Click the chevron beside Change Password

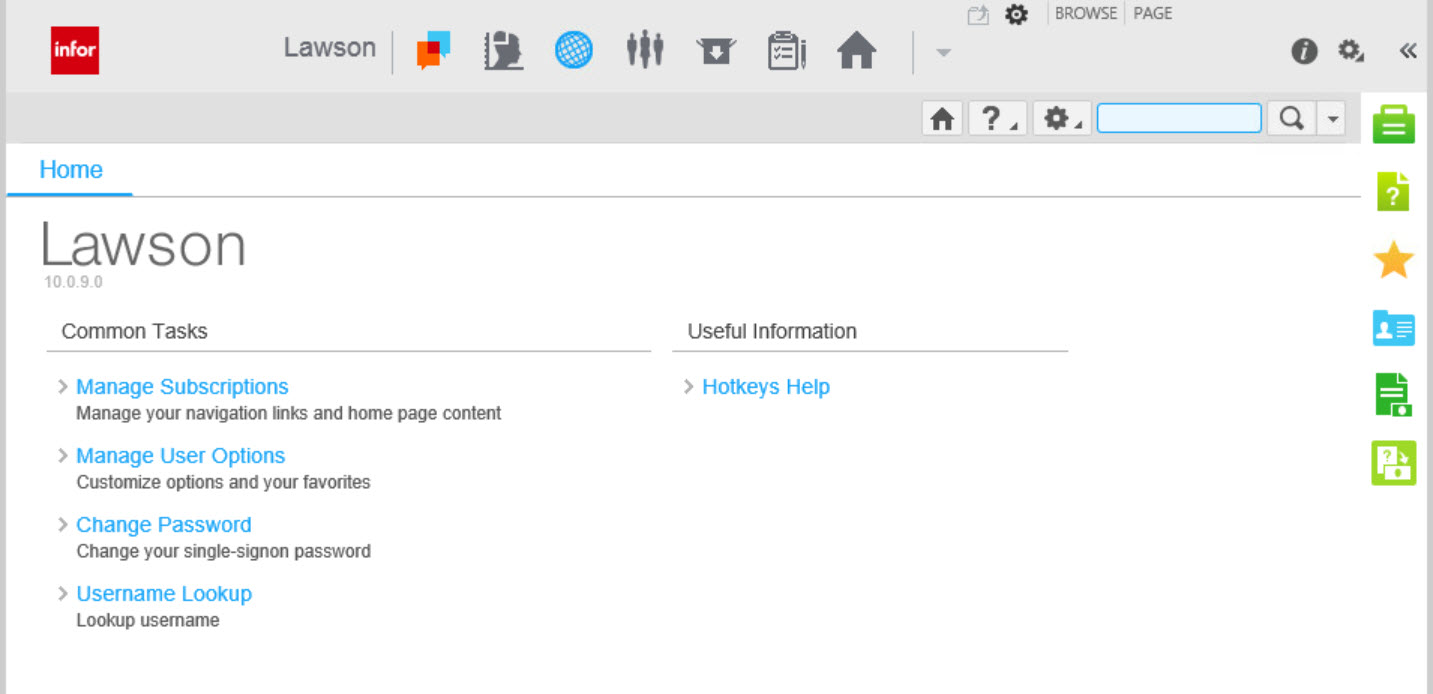pyautogui.click(x=63, y=524)
